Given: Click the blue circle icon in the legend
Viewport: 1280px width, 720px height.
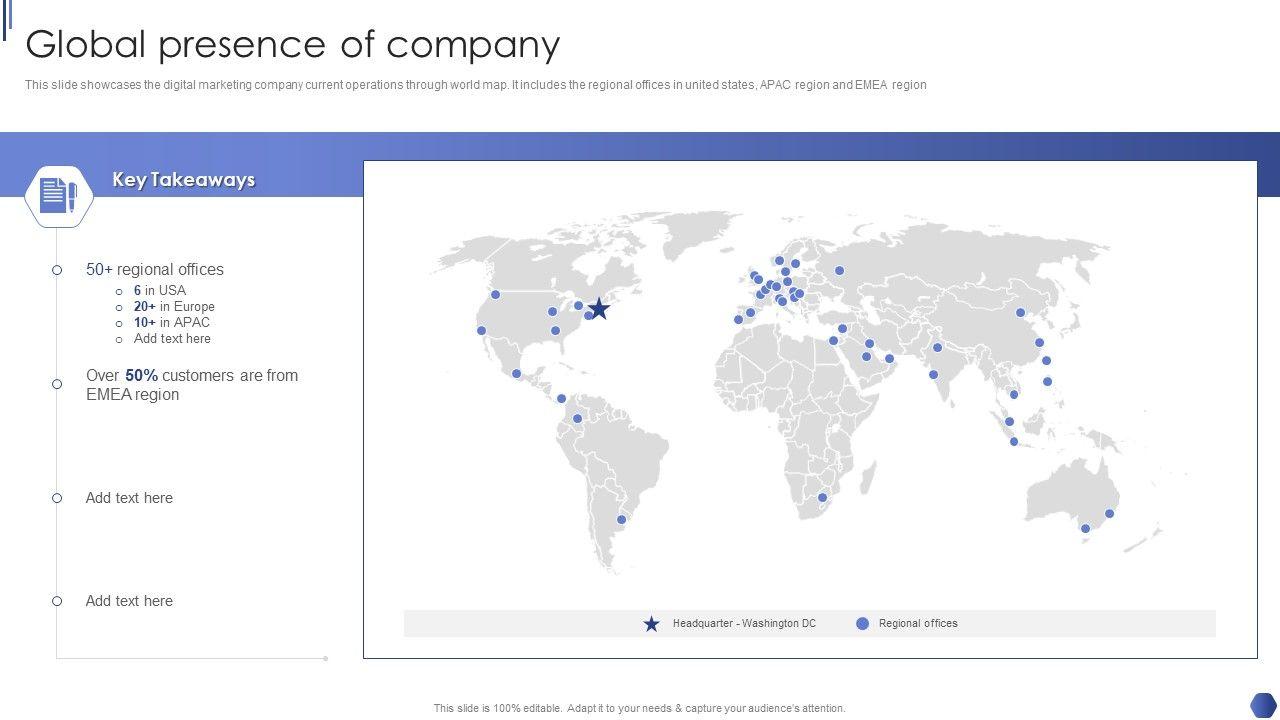Looking at the screenshot, I should [x=862, y=624].
